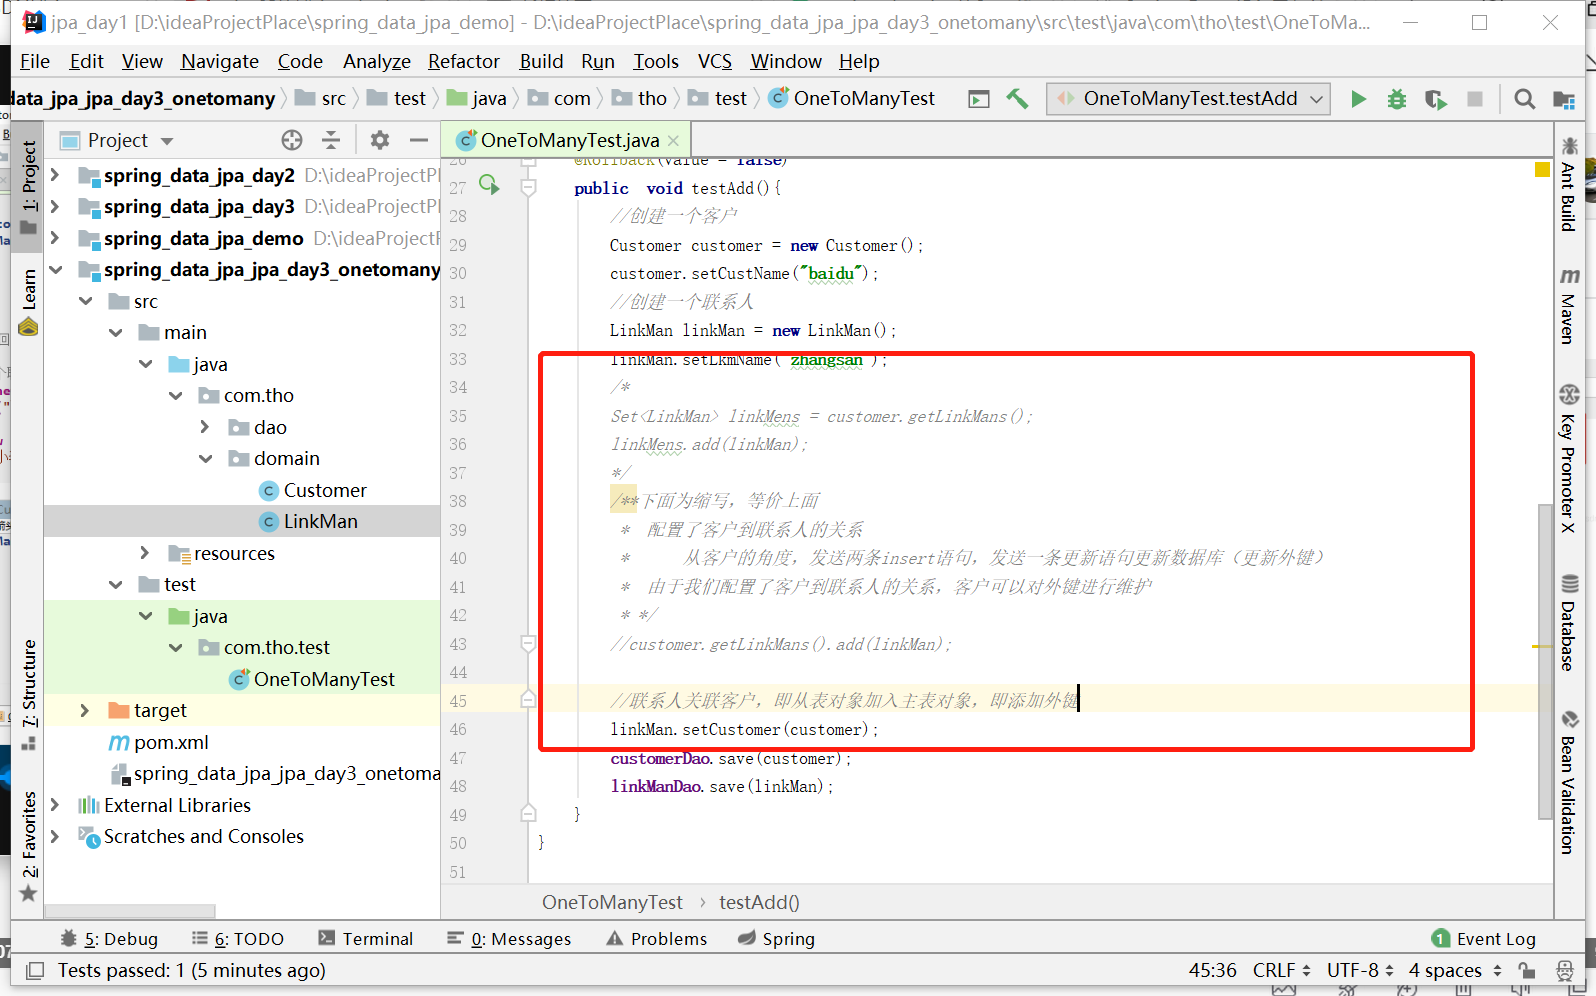Image resolution: width=1596 pixels, height=996 pixels.
Task: Open the Refactor menu
Action: coord(464,62)
